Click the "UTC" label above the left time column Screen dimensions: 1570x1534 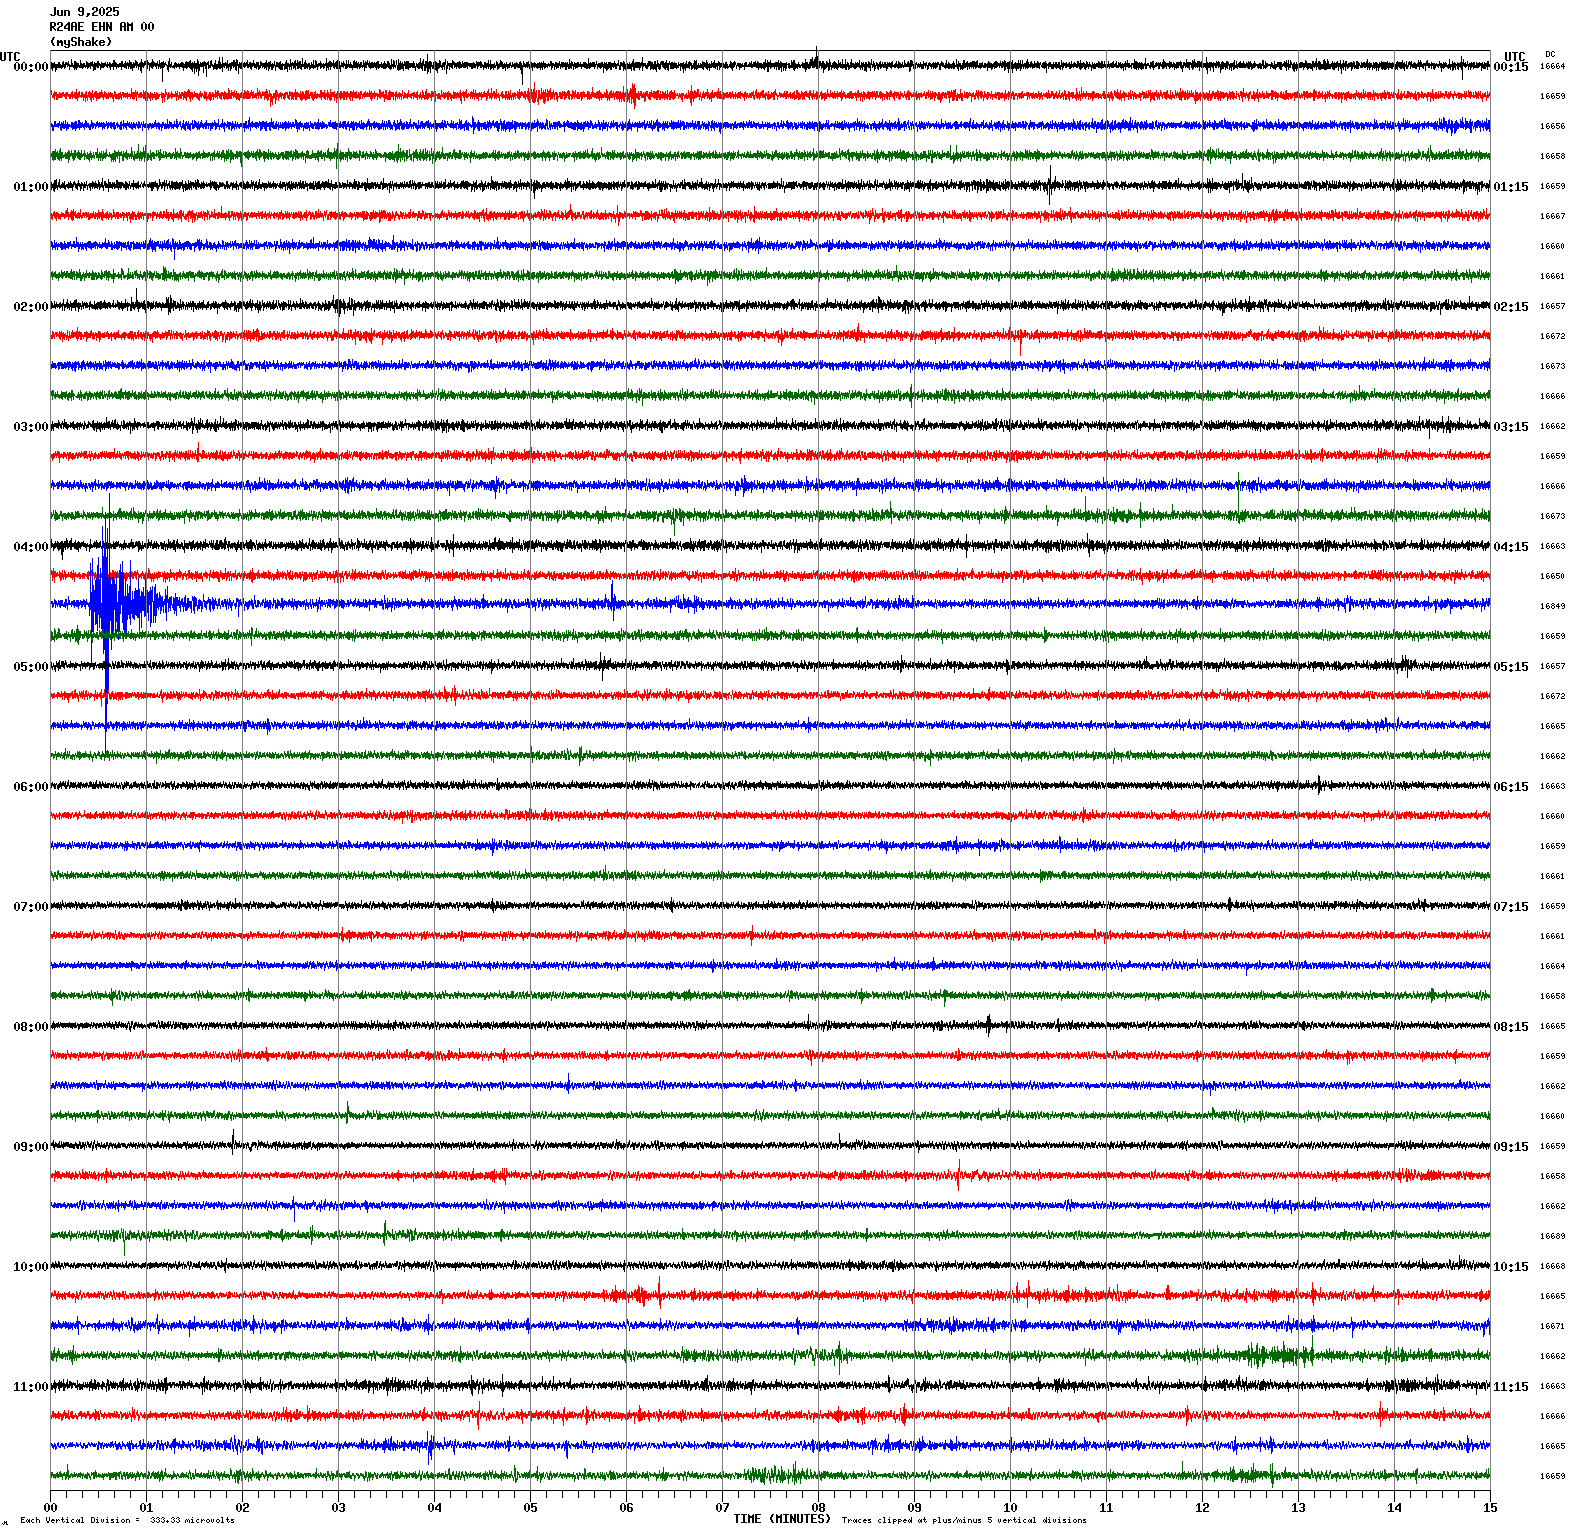coord(10,57)
